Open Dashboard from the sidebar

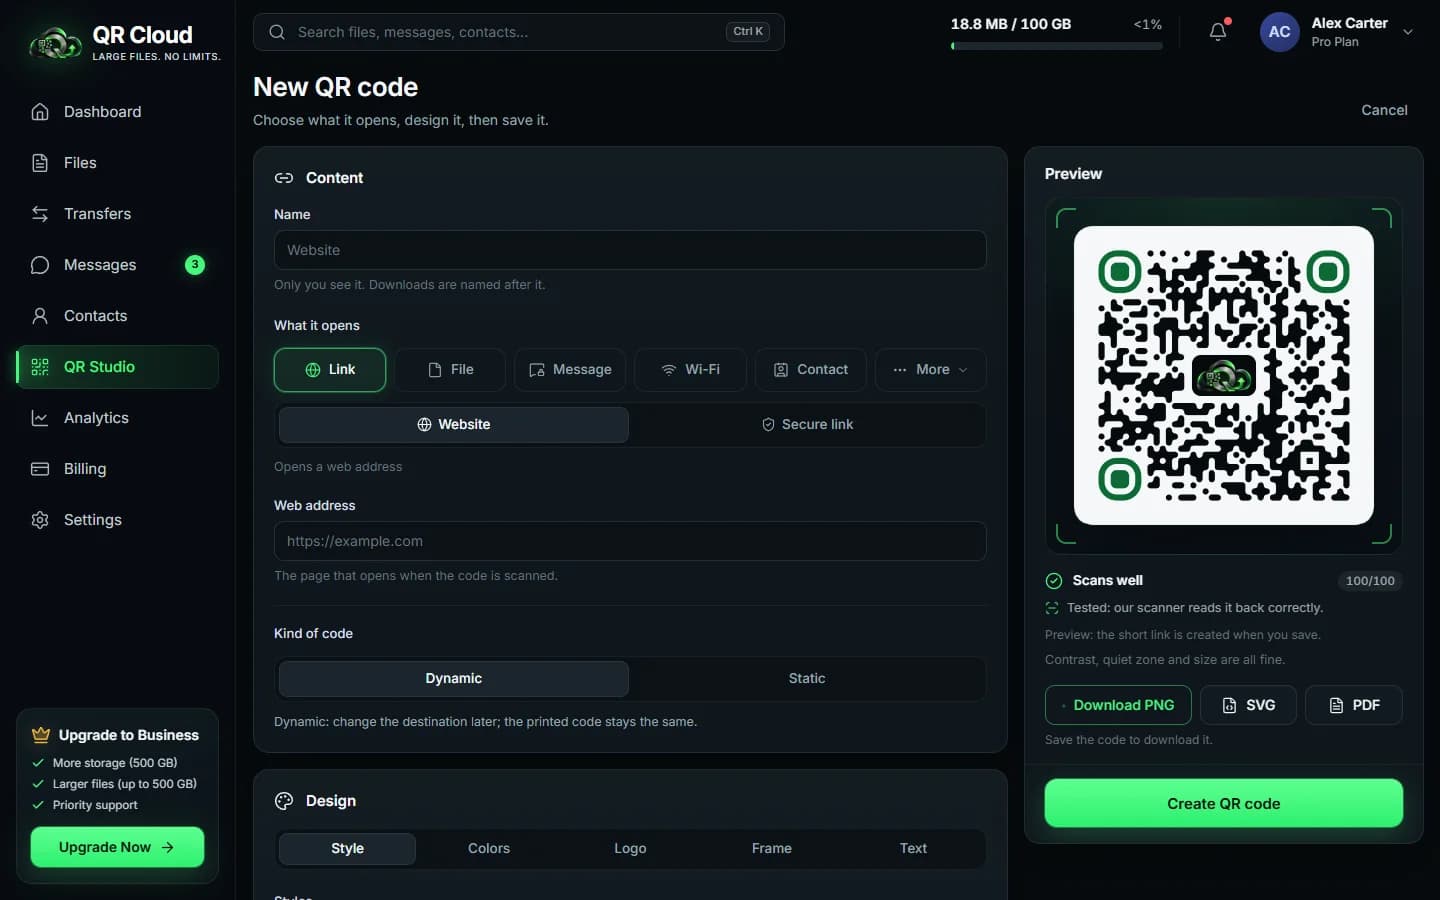(x=117, y=112)
